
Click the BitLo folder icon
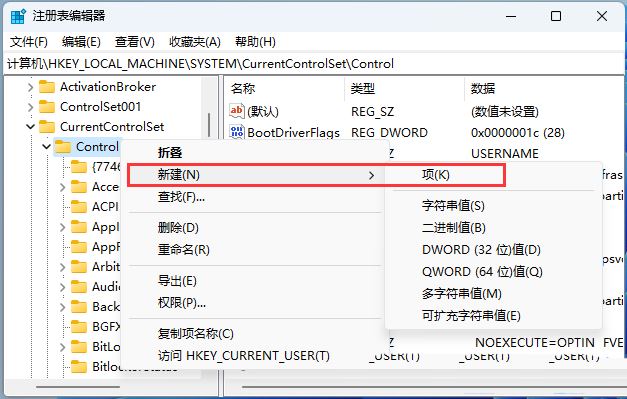79,347
